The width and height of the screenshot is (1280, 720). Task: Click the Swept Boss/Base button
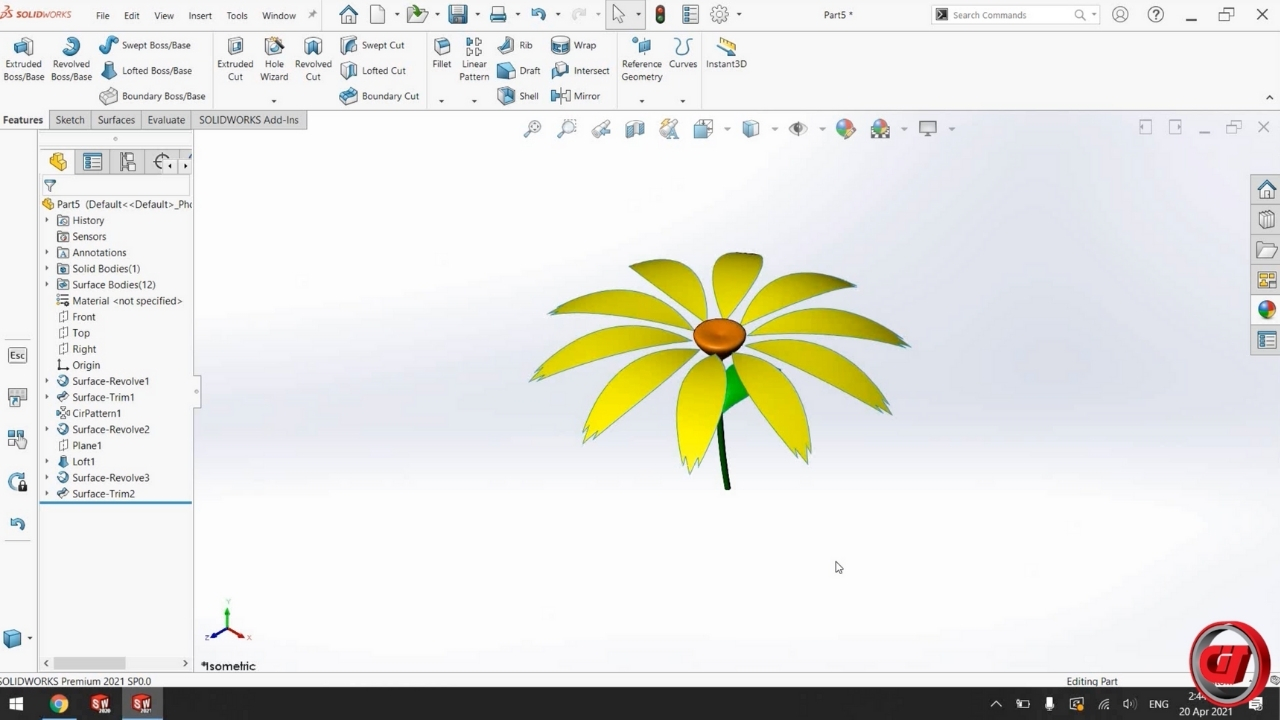click(x=145, y=45)
